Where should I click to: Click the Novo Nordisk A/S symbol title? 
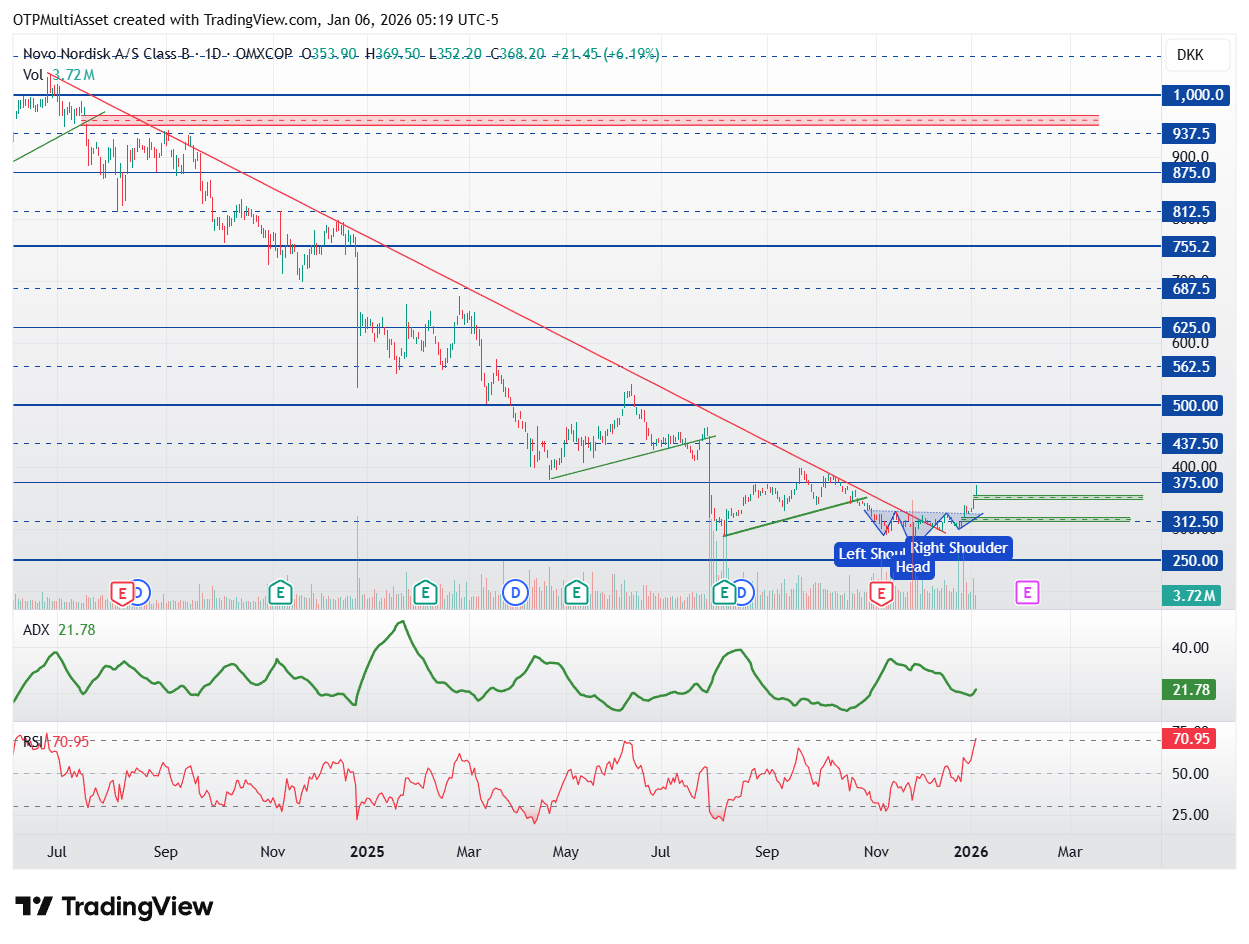(107, 54)
